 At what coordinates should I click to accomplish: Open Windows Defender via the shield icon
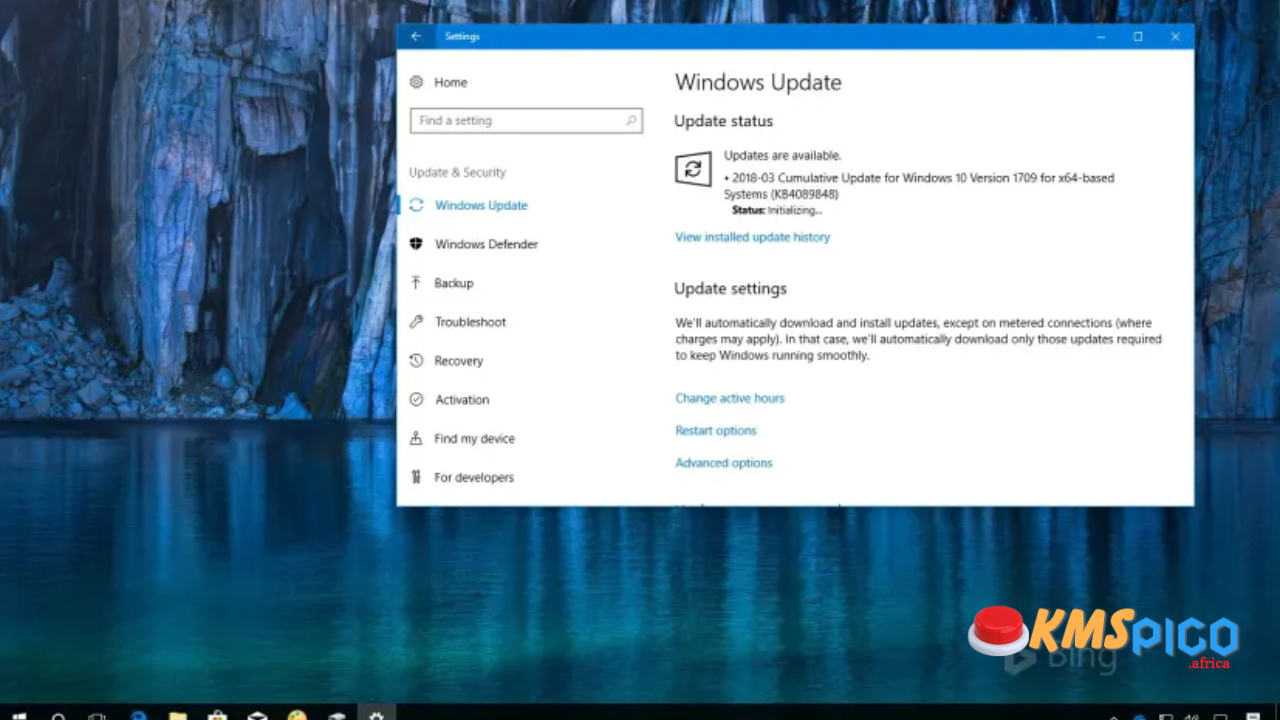click(x=416, y=244)
